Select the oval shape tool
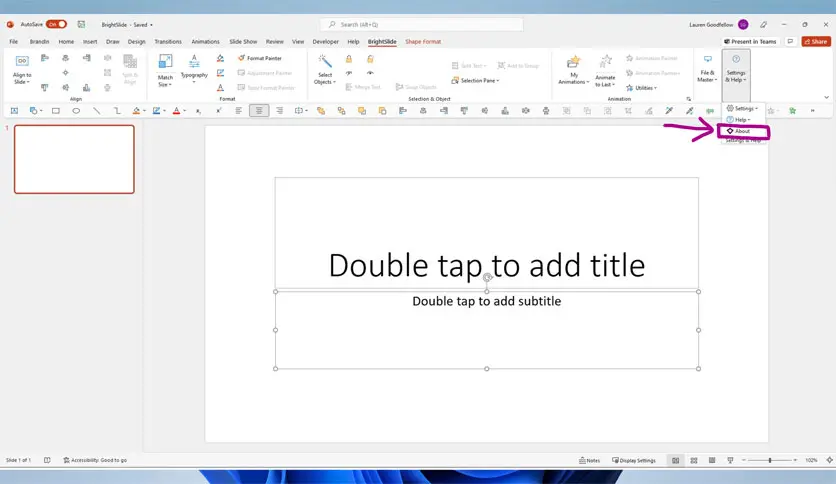Viewport: 836px width, 484px height. pos(76,111)
